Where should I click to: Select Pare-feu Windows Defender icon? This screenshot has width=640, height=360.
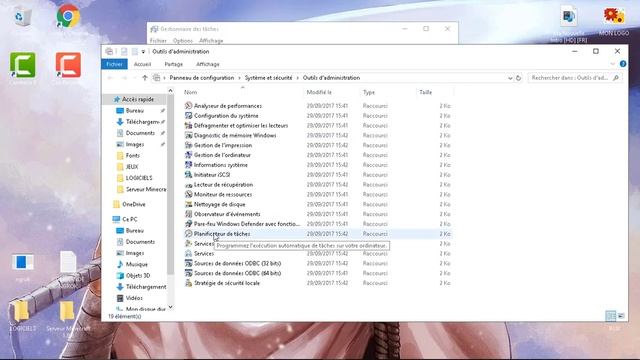pos(188,224)
